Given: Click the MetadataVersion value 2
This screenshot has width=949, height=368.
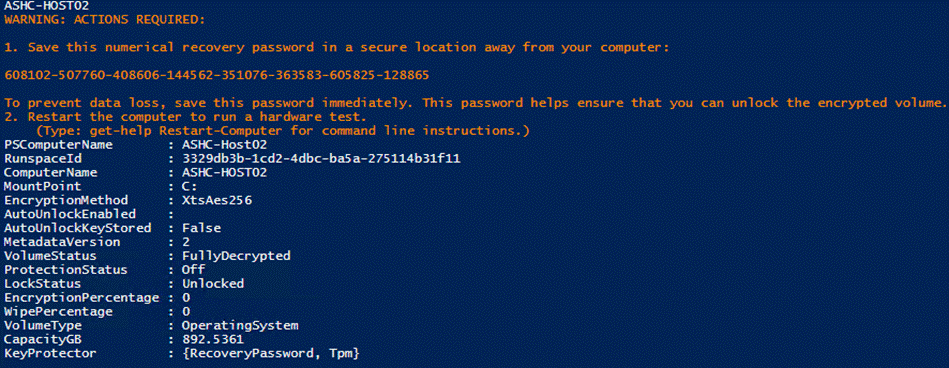Looking at the screenshot, I should point(186,242).
